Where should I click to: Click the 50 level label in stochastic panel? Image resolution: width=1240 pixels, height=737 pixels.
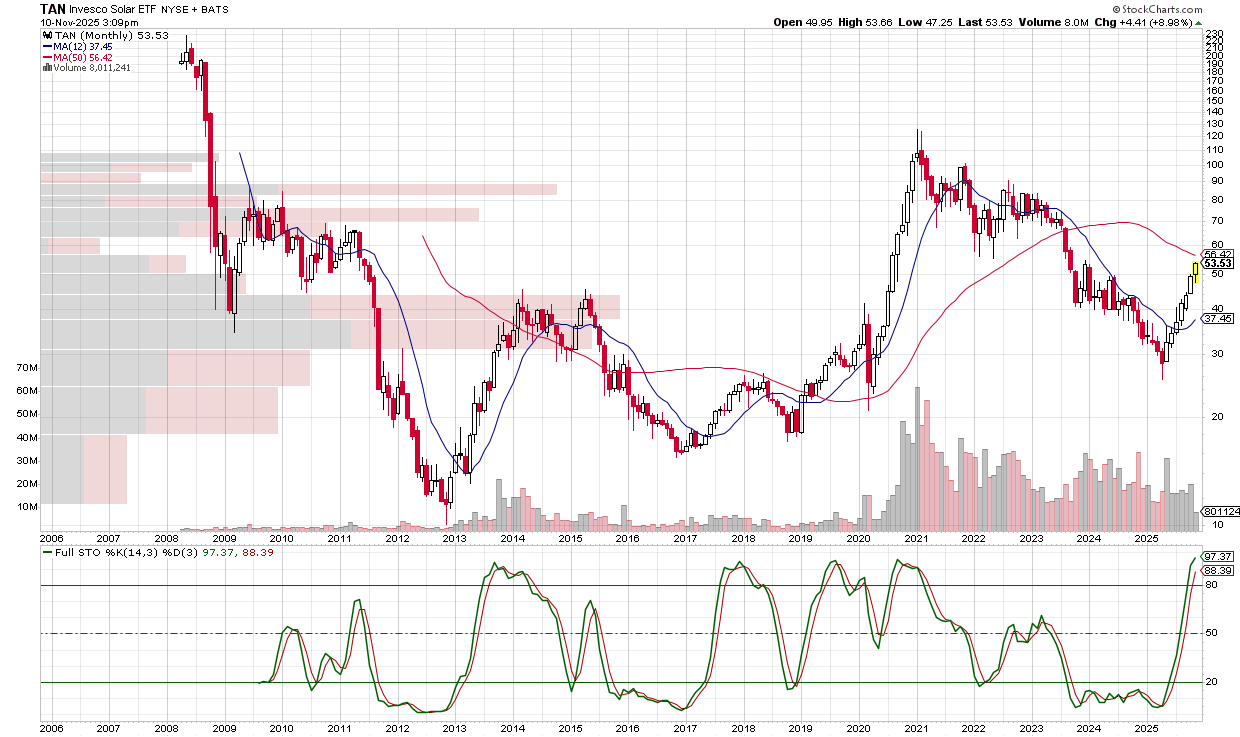(1210, 633)
